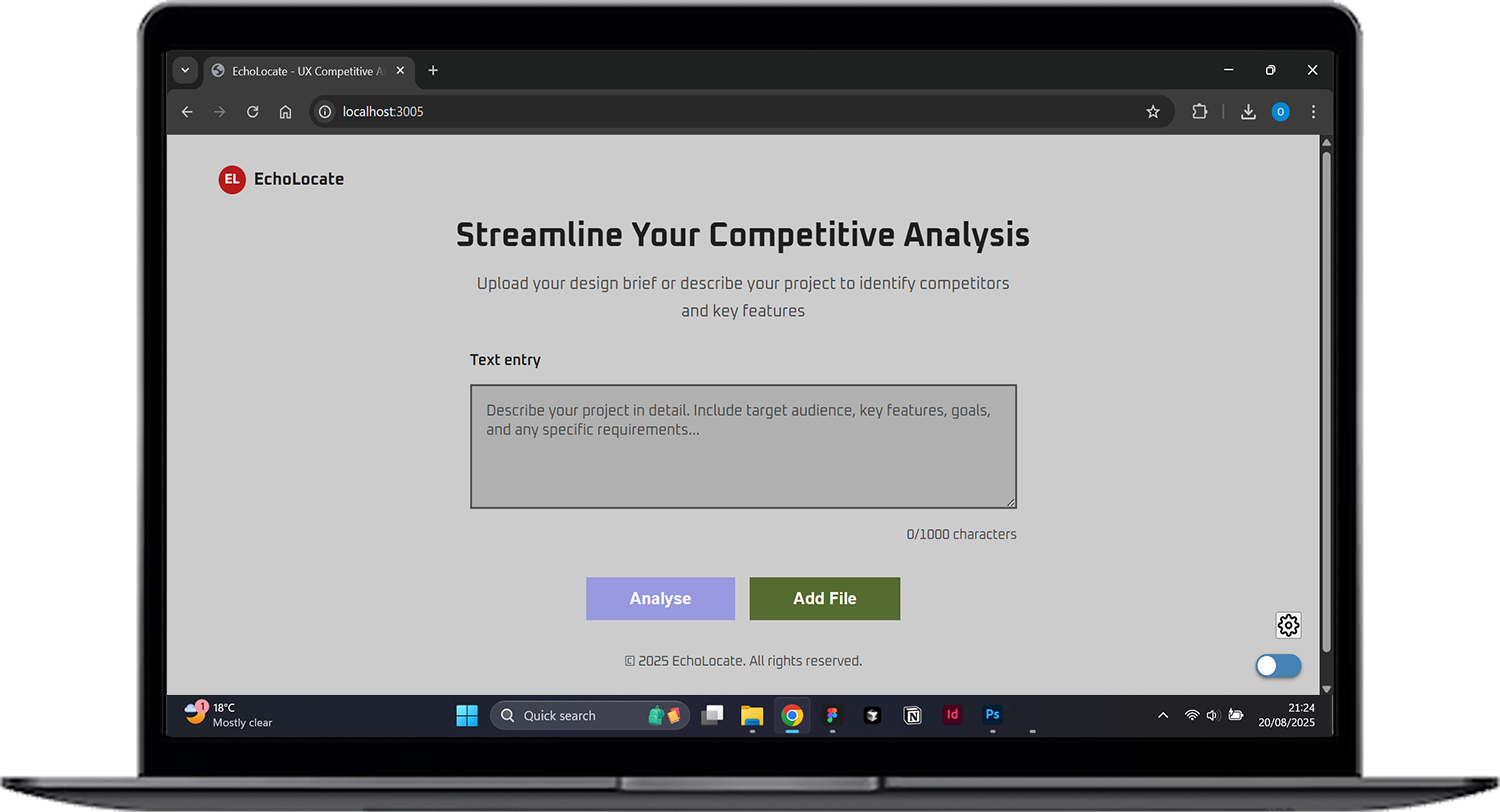1500x812 pixels.
Task: Expand the tab search dropdown arrow
Action: pyautogui.click(x=185, y=71)
